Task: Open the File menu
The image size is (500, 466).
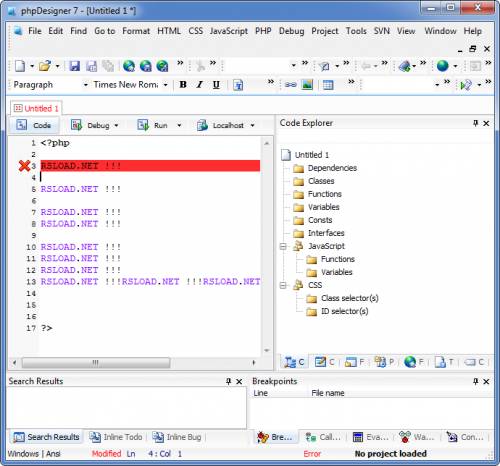Action: (x=35, y=31)
